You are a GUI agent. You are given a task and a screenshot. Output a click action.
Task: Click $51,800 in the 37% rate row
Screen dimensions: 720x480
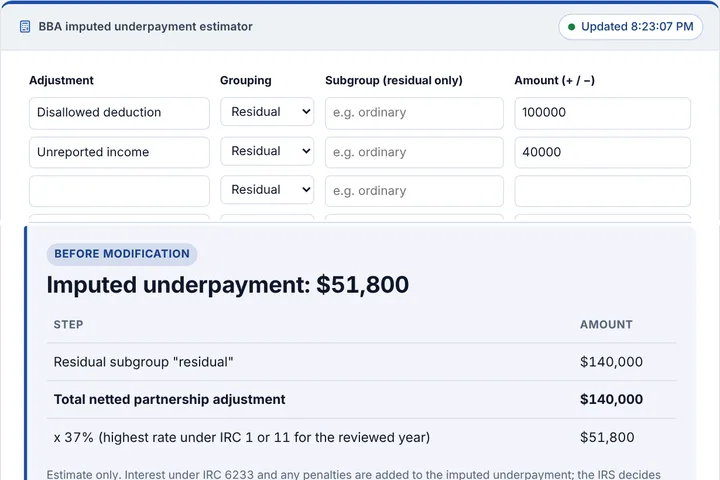(x=607, y=437)
